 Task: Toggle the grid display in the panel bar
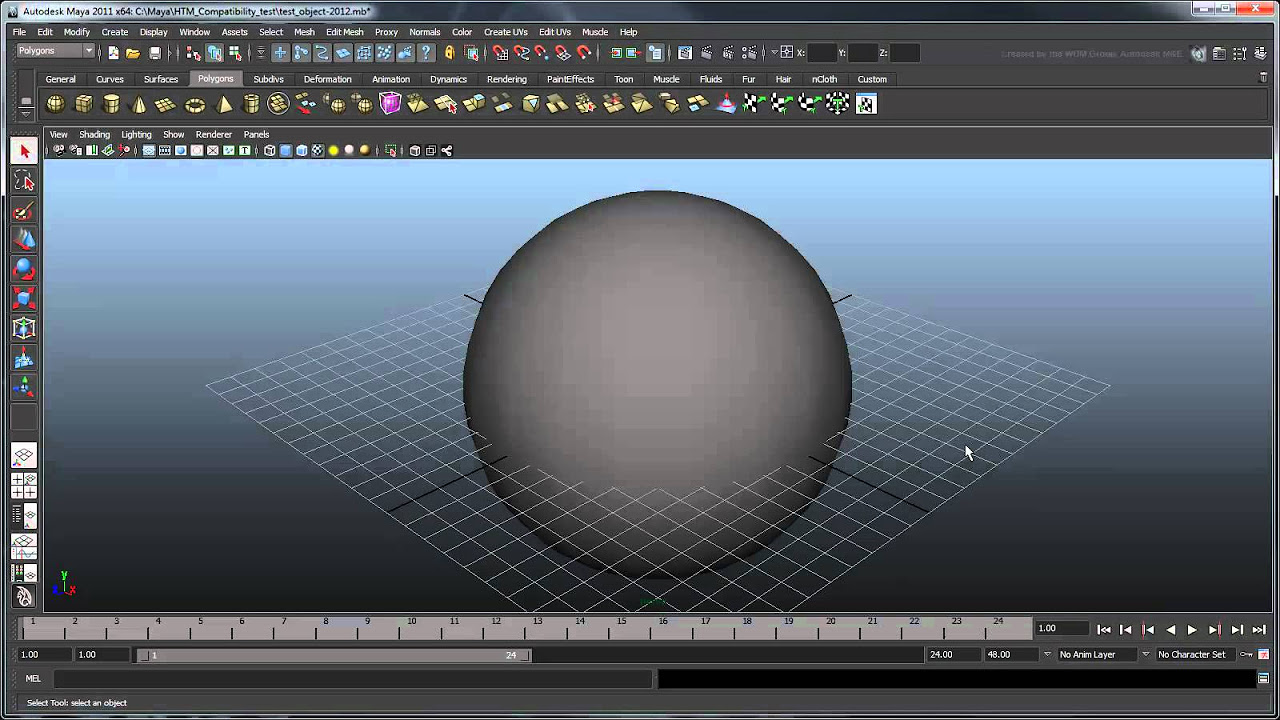(x=148, y=151)
